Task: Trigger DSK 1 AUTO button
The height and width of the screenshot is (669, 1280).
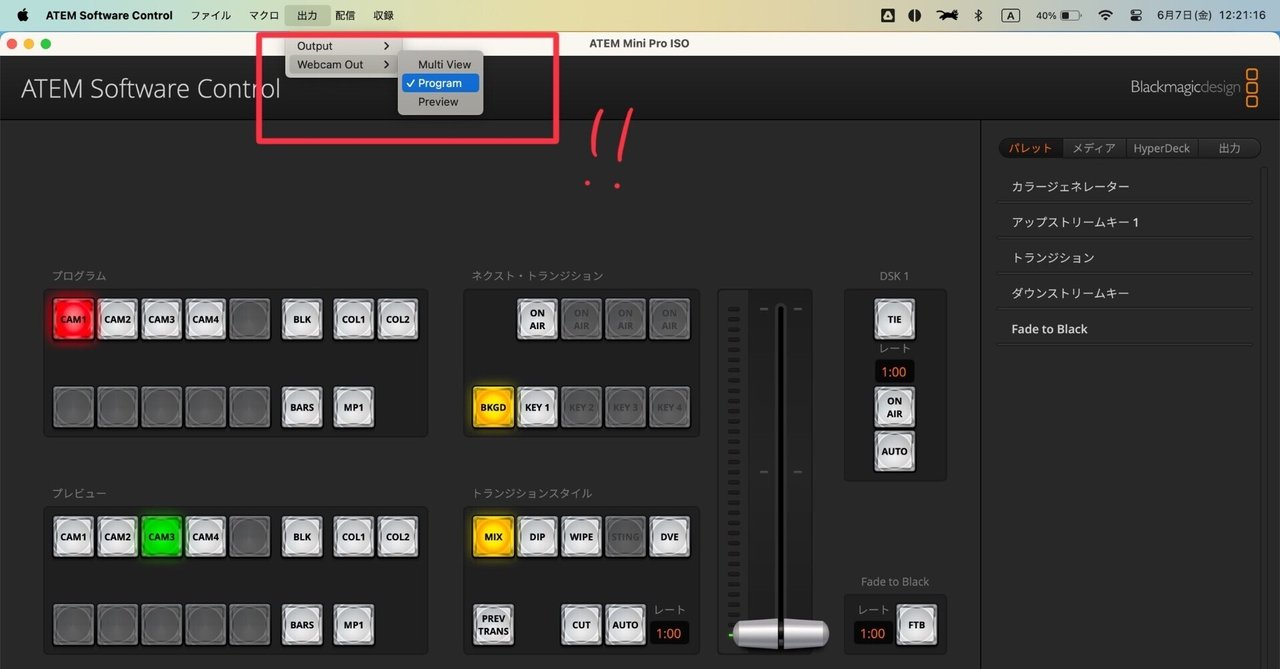Action: (894, 451)
